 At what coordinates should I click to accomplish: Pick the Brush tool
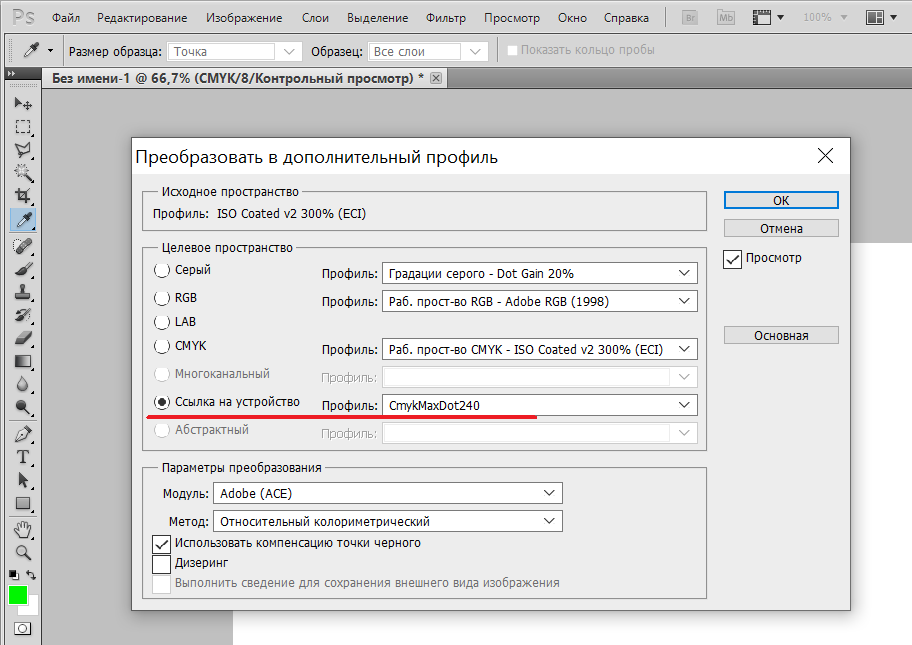pos(22,269)
